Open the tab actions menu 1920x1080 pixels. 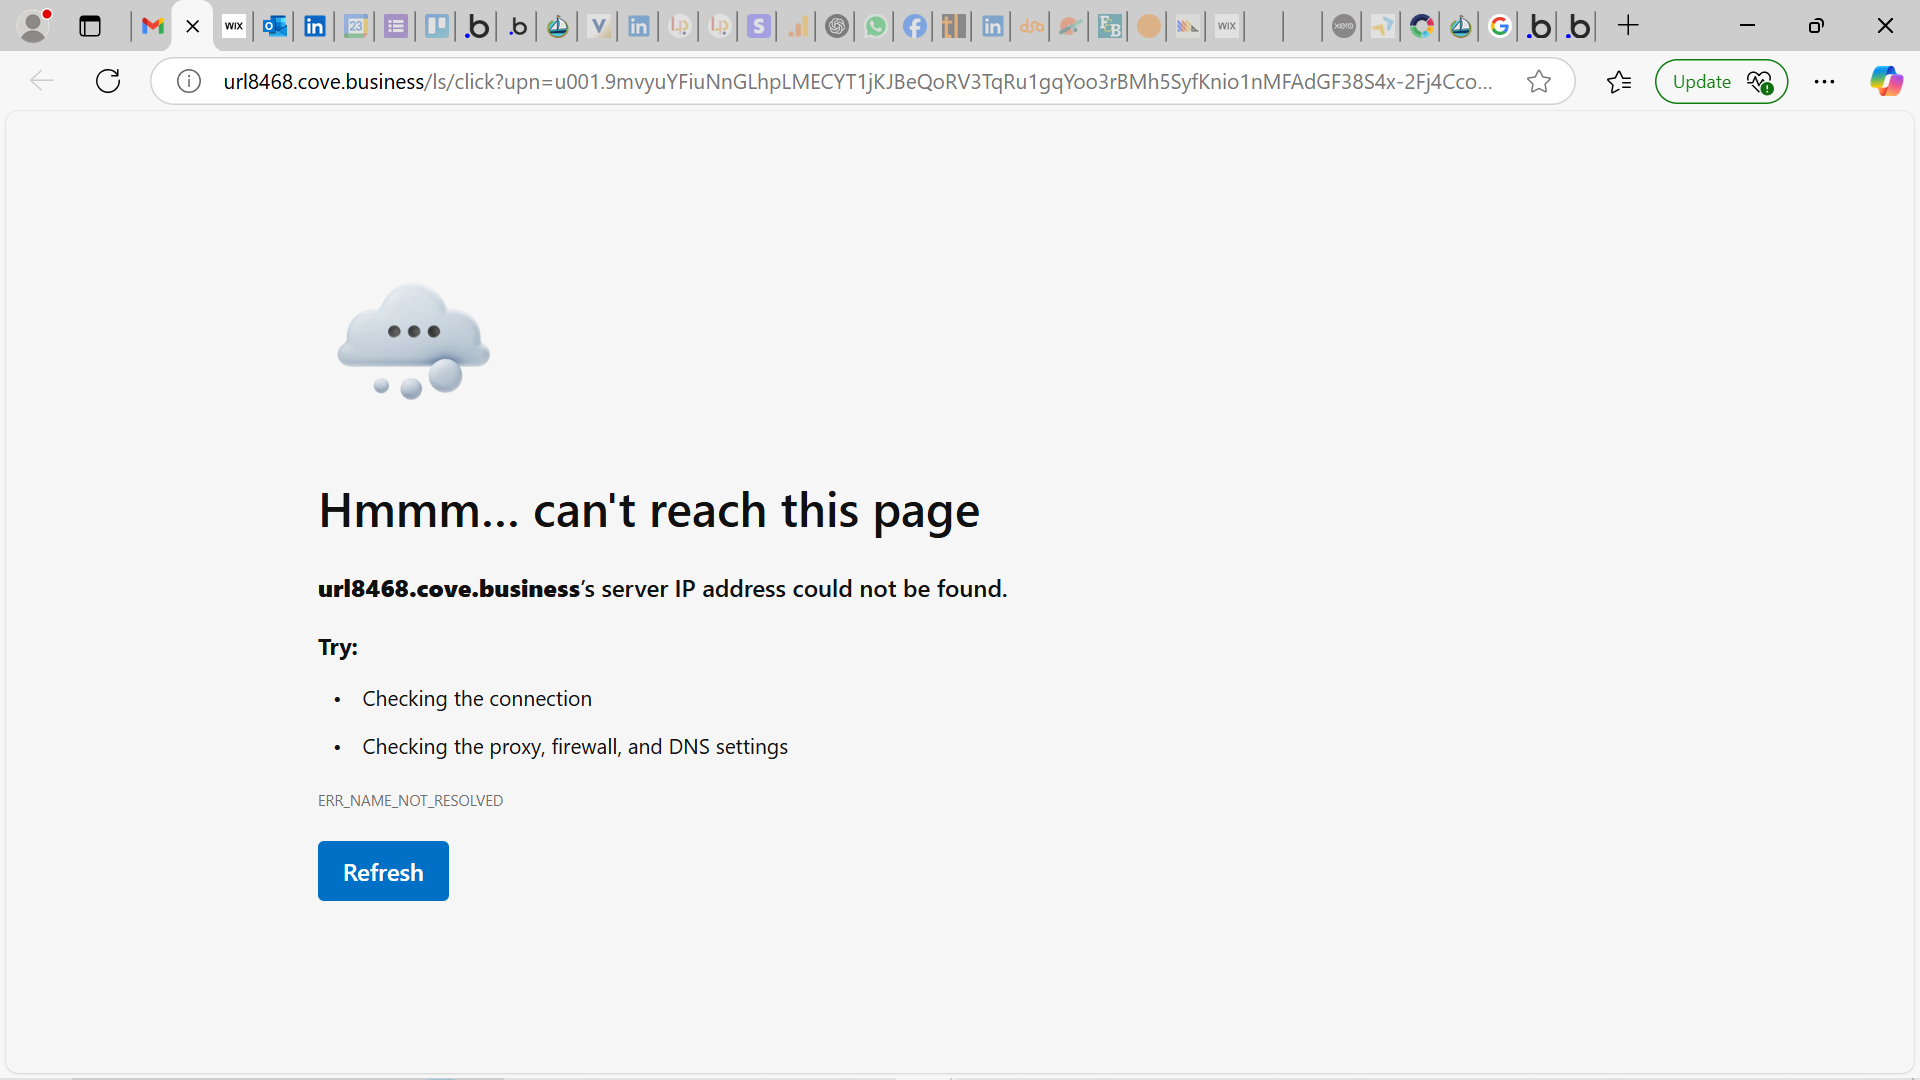(x=90, y=27)
